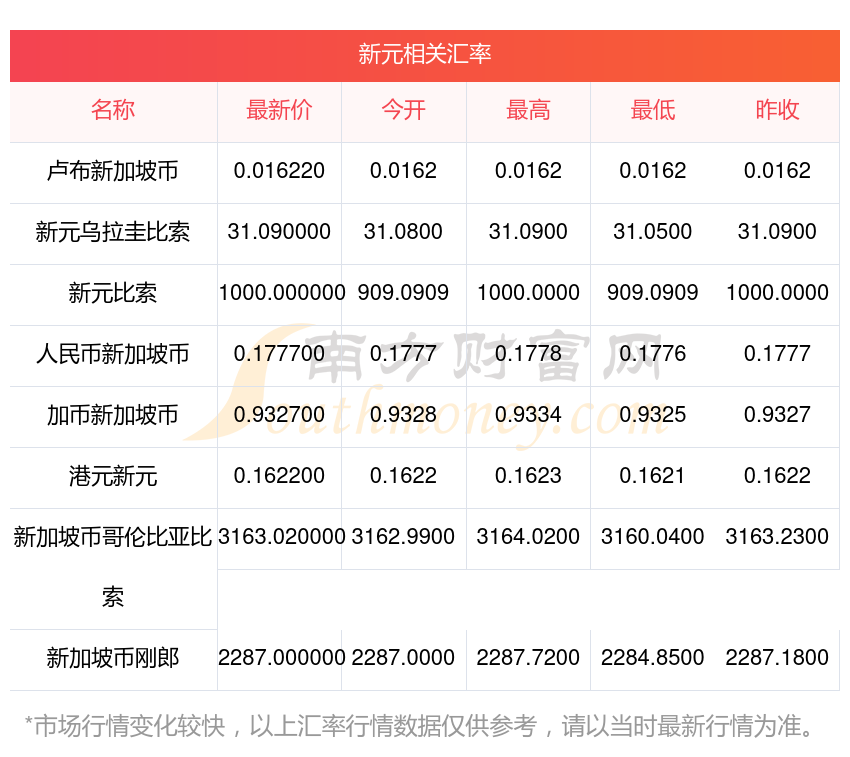Click the latest price 2287.000000
The height and width of the screenshot is (757, 850).
[x=282, y=658]
